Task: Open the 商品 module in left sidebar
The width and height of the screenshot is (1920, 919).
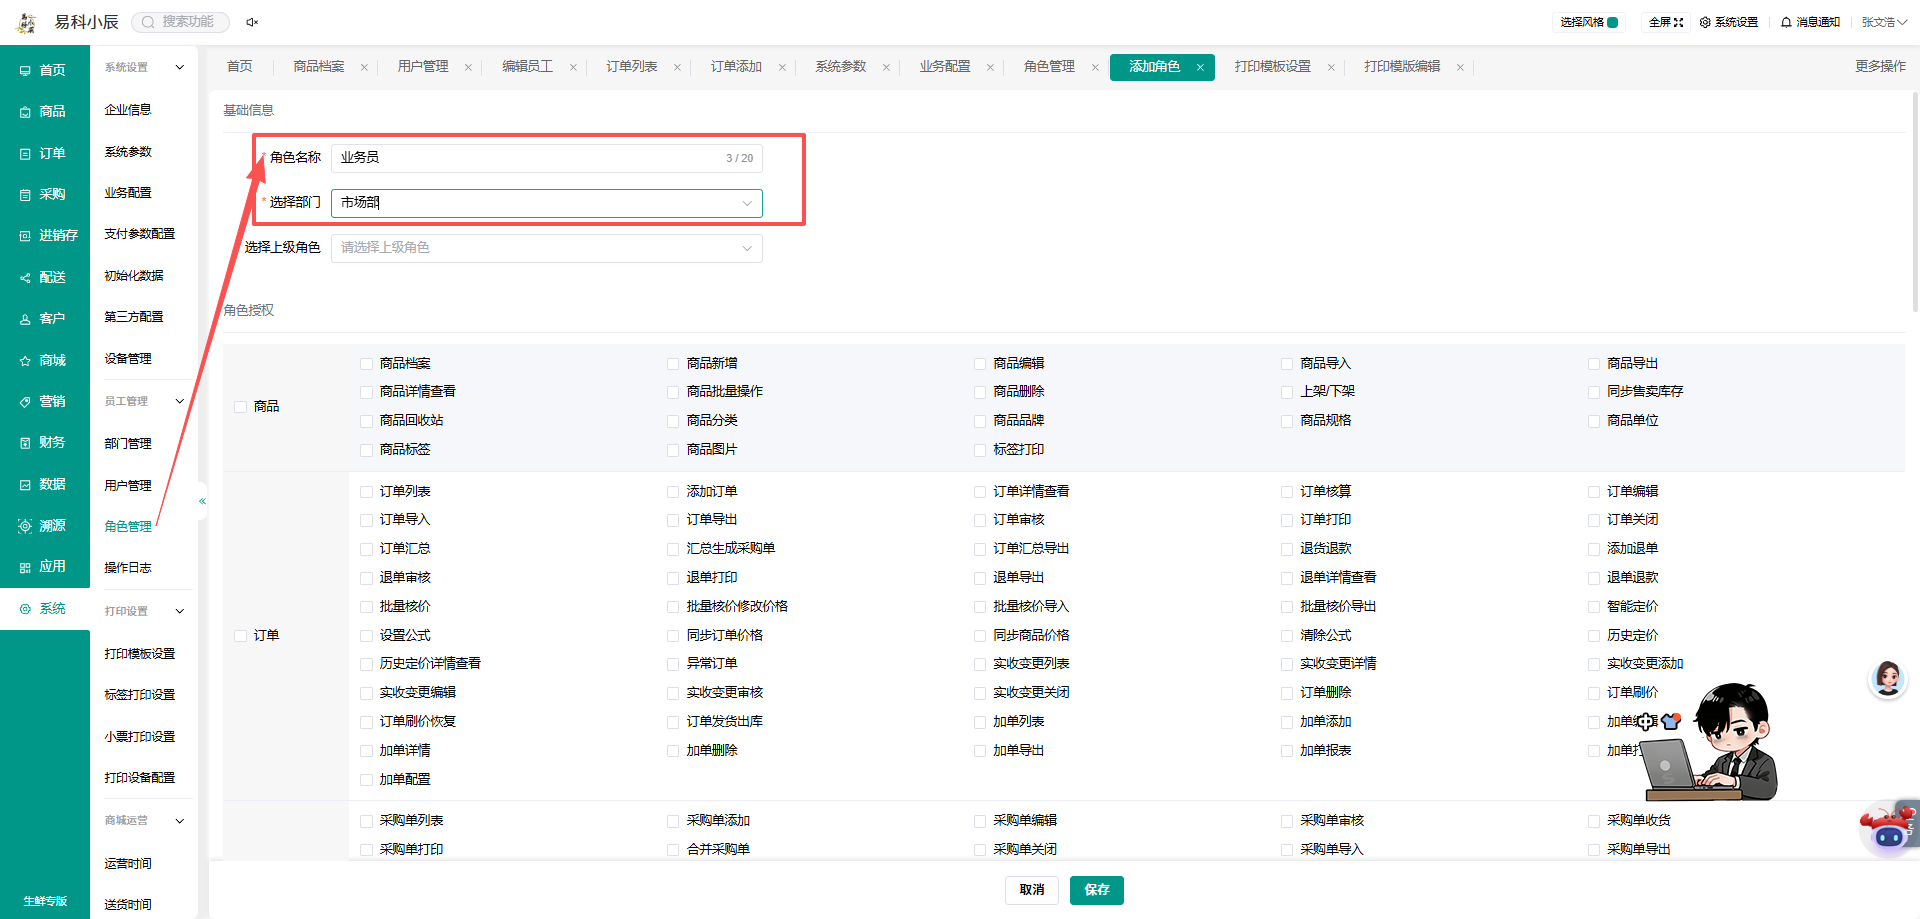Action: point(43,112)
